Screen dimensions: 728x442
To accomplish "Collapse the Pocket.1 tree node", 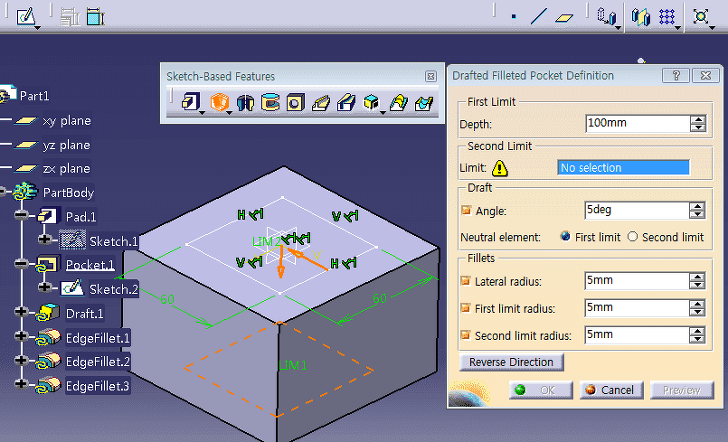I will click(x=21, y=264).
